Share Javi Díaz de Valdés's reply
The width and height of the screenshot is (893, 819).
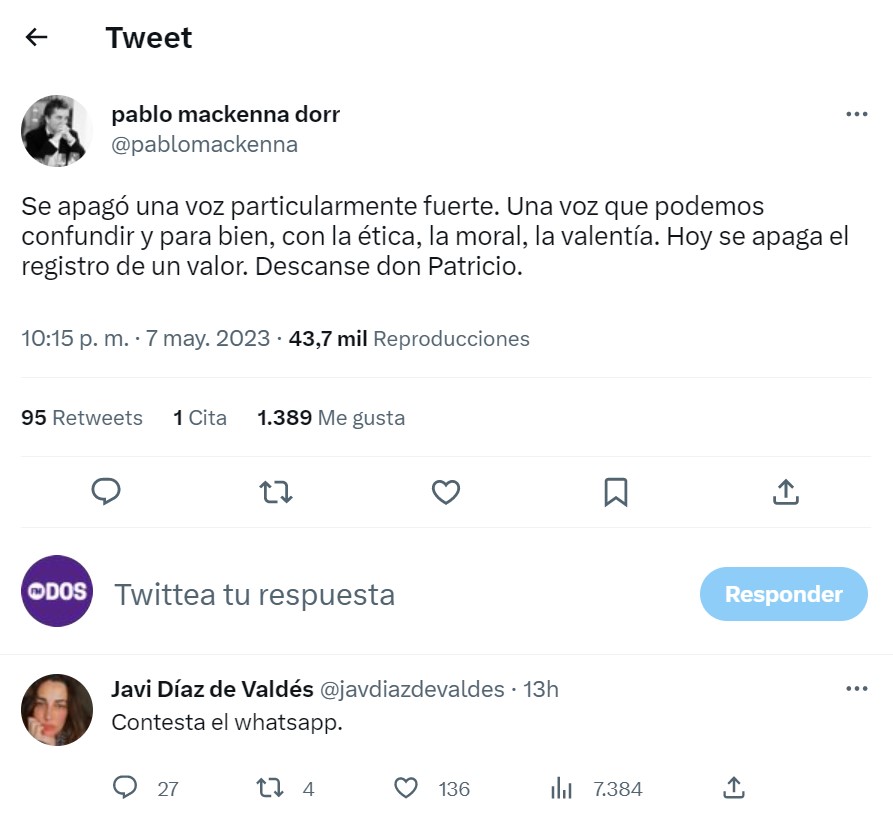click(732, 788)
